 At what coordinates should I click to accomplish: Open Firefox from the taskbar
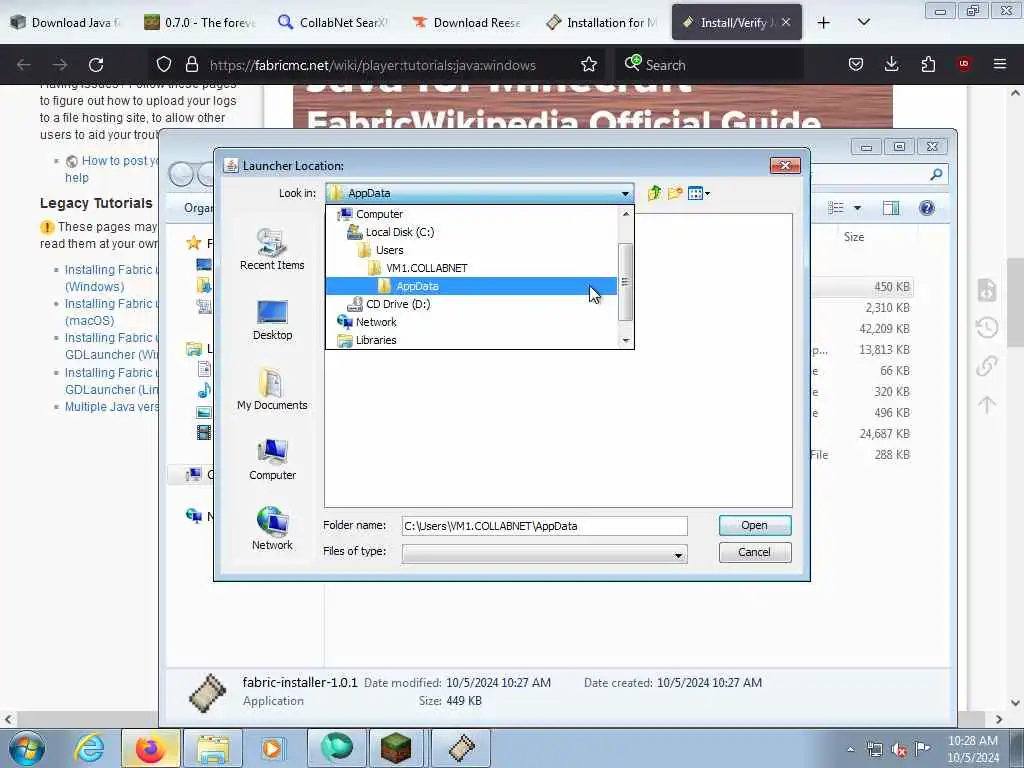[150, 748]
